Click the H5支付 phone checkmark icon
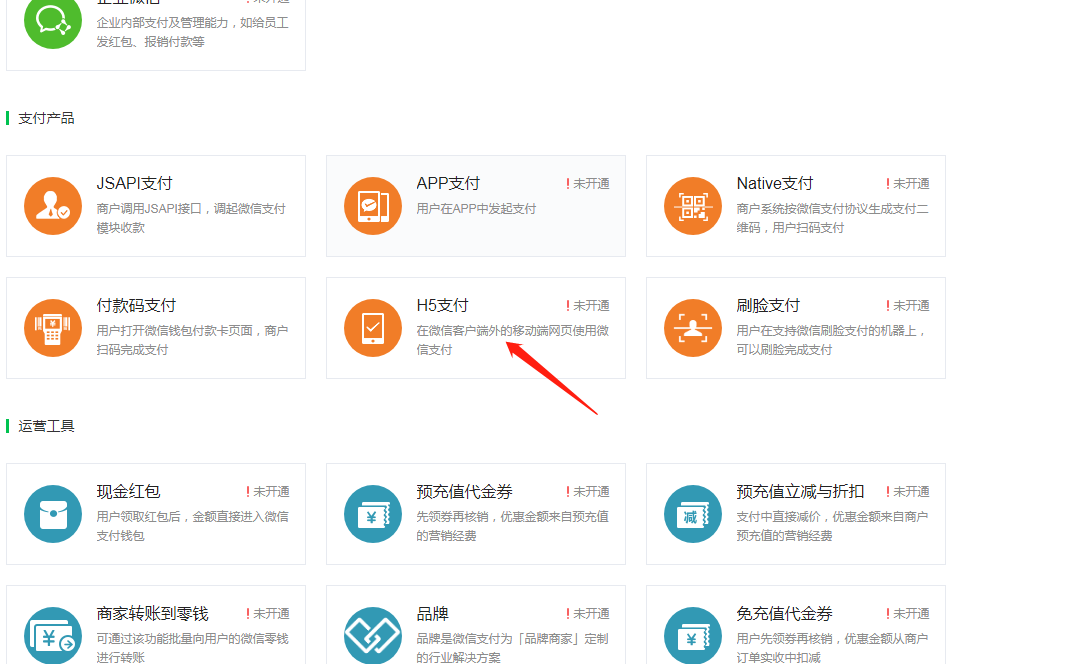The width and height of the screenshot is (1085, 664). pos(372,328)
